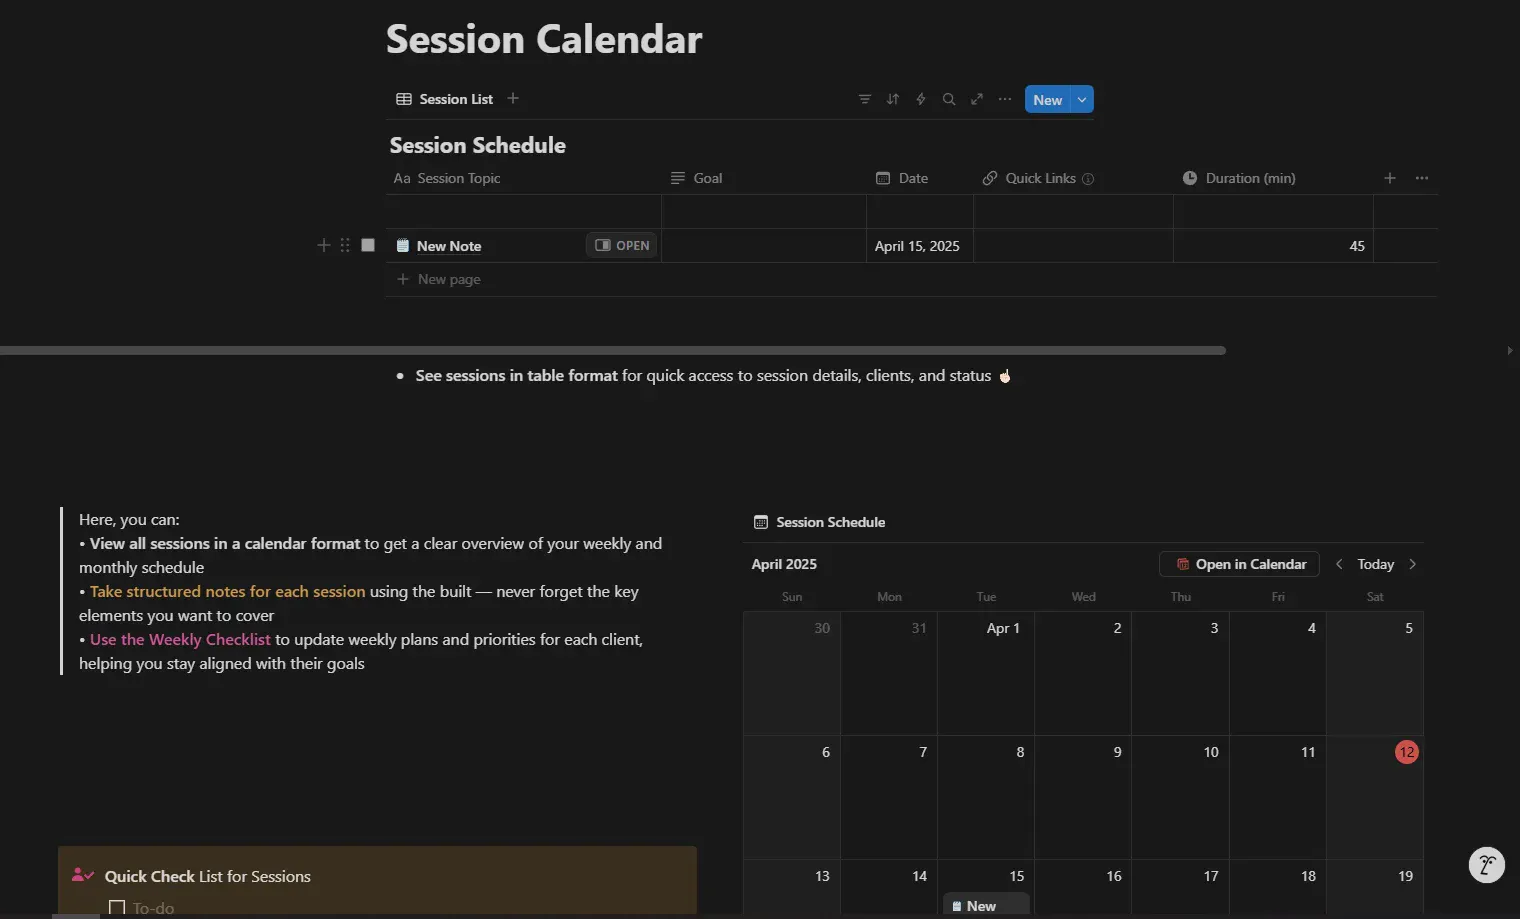
Task: Click the info icon beside Quick Links
Action: click(1088, 179)
